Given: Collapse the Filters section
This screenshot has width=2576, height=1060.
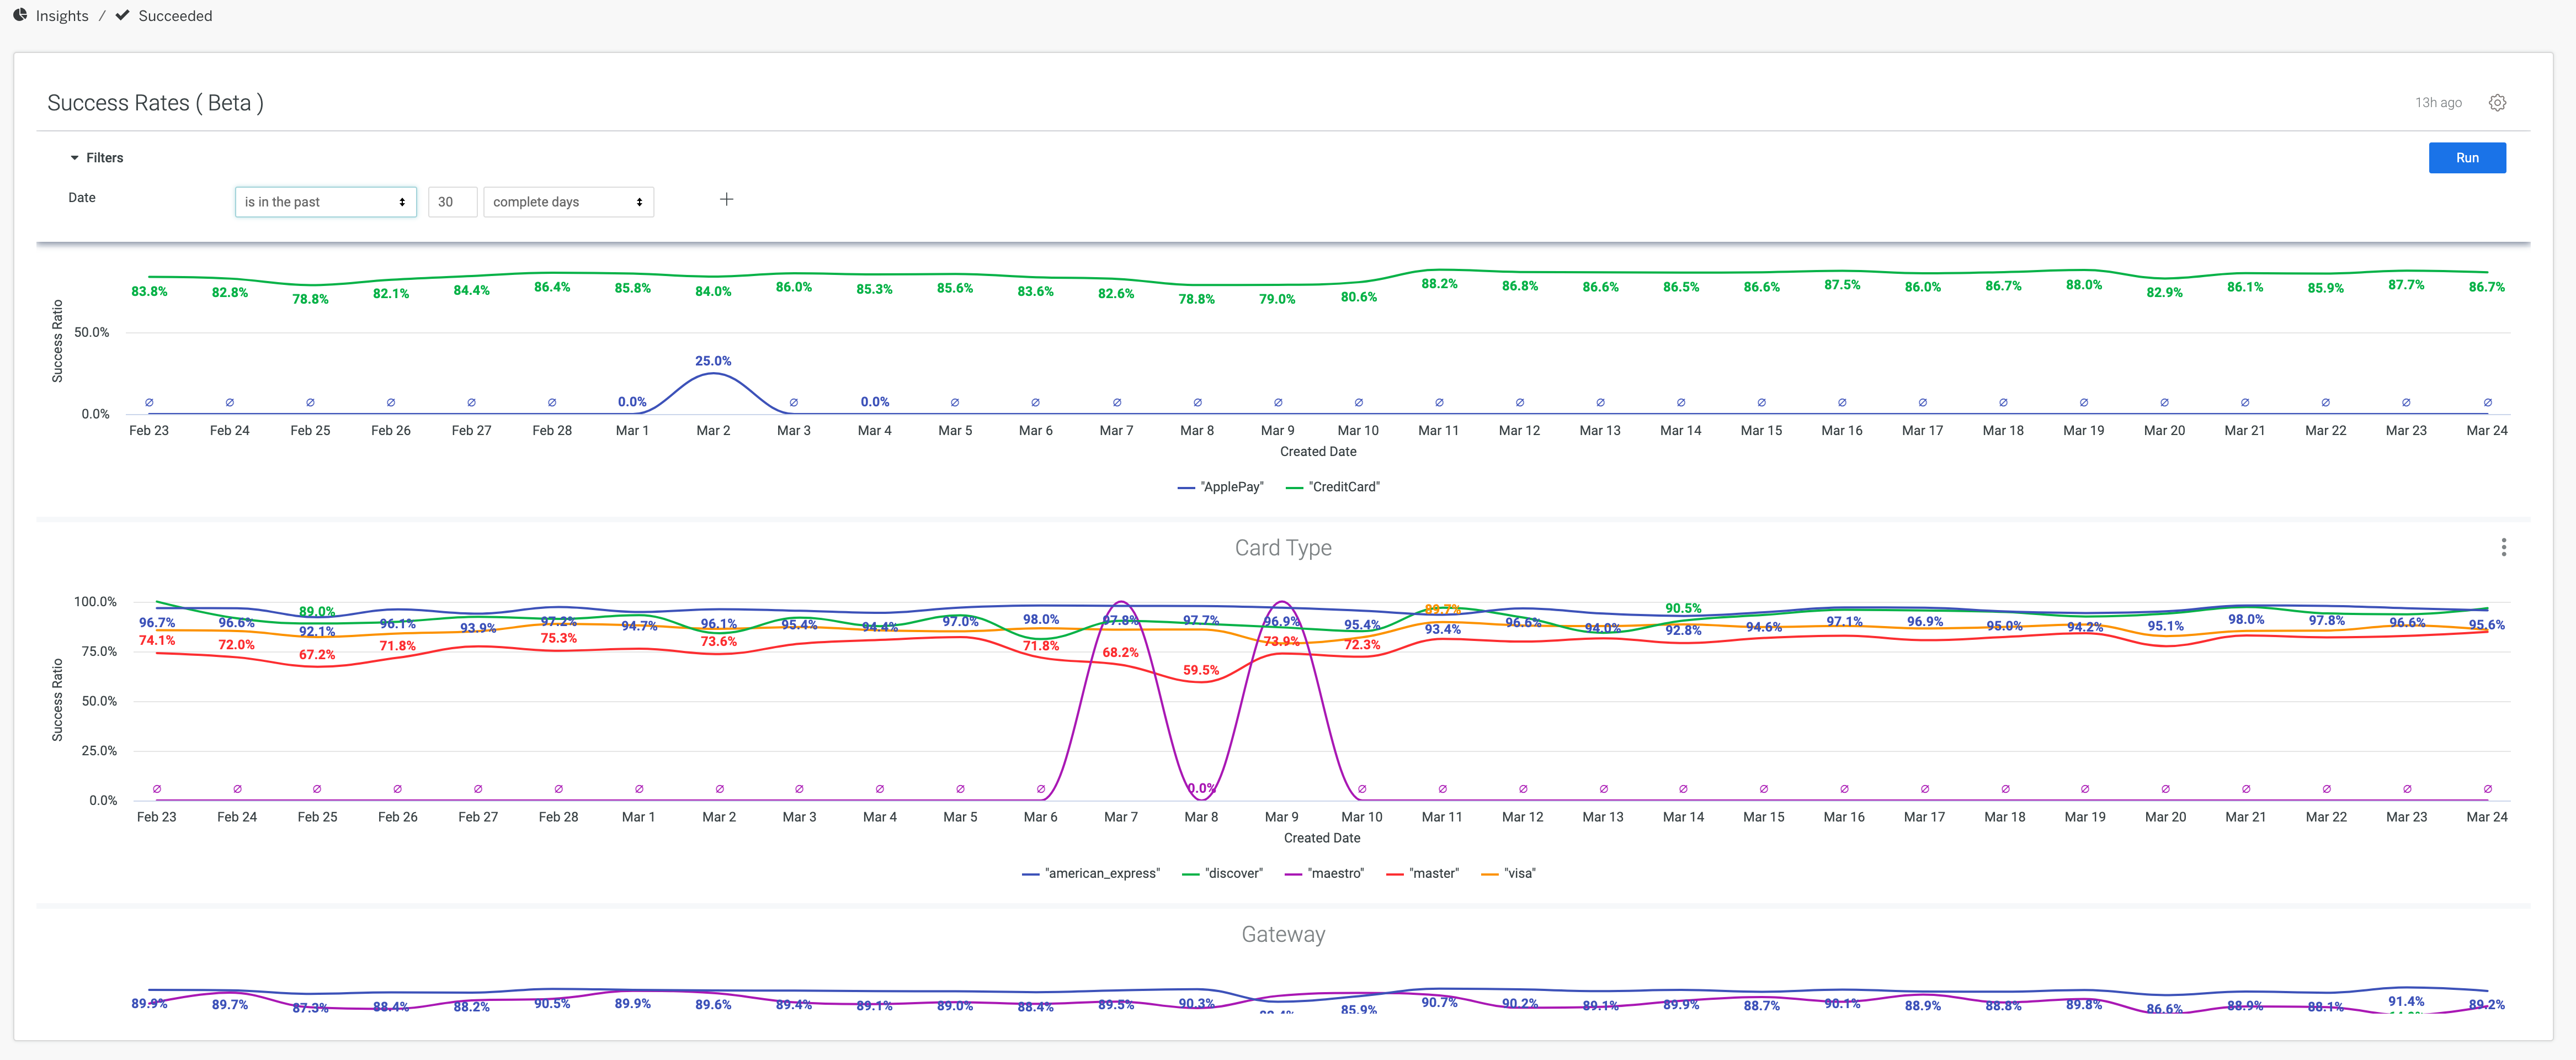Looking at the screenshot, I should coord(96,158).
